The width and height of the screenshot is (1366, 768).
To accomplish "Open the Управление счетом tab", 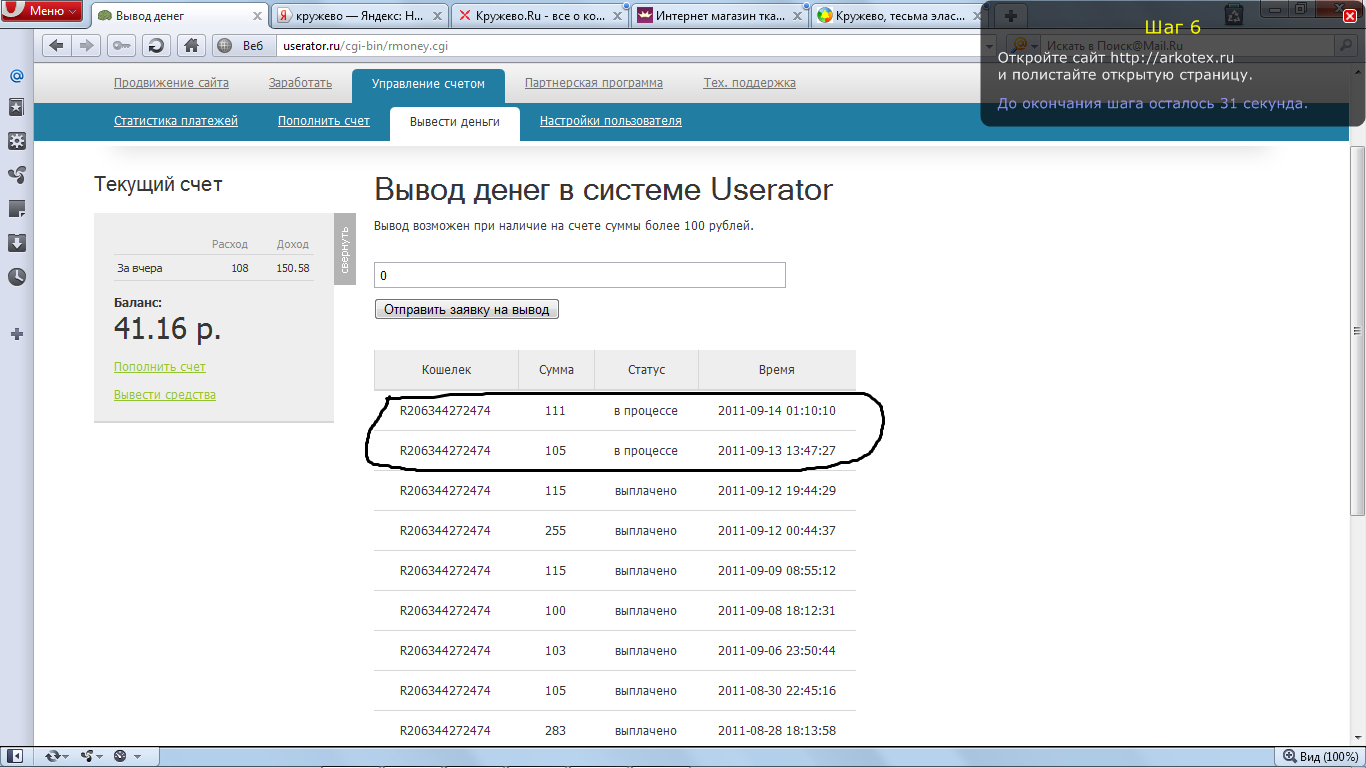I will pos(428,84).
